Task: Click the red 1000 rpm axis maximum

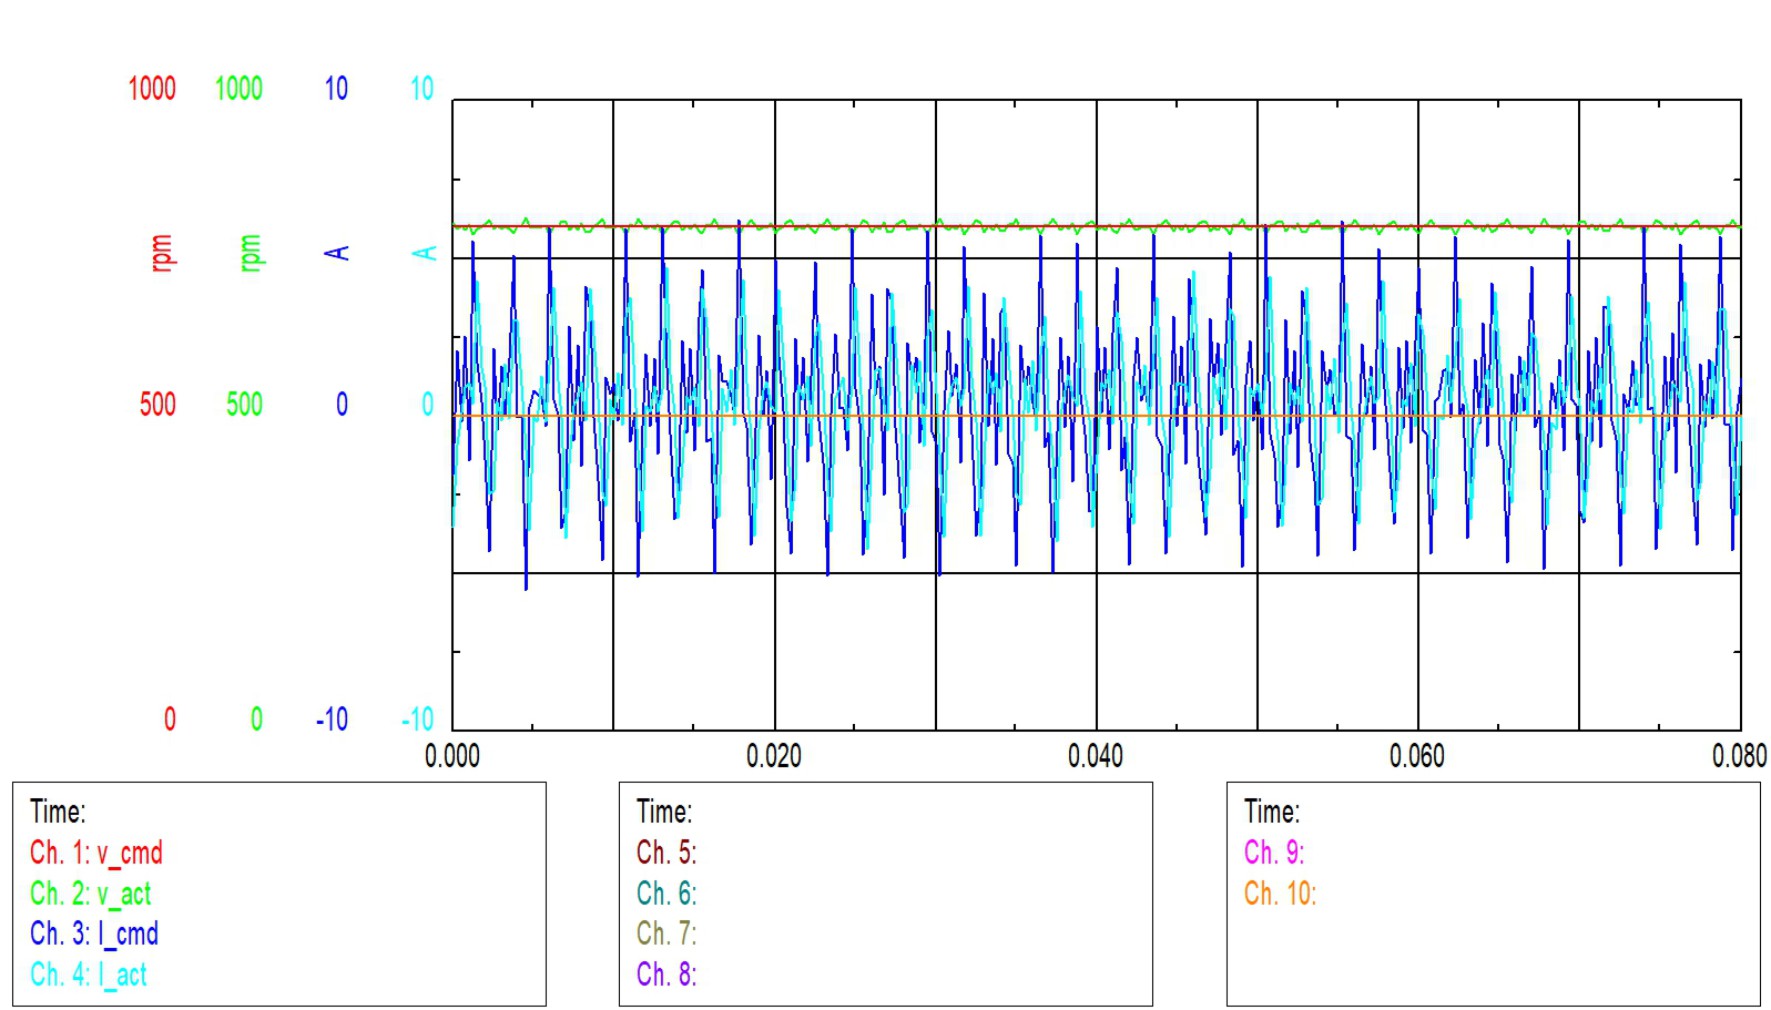Action: pos(152,89)
